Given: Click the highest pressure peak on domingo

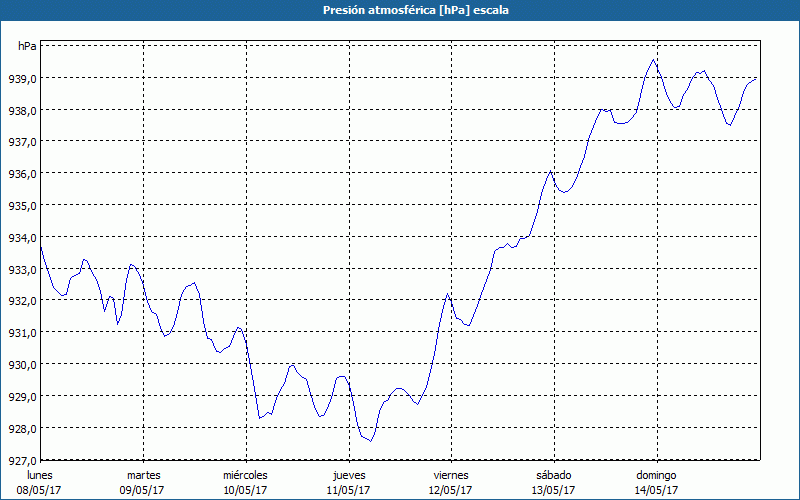Looking at the screenshot, I should point(654,59).
